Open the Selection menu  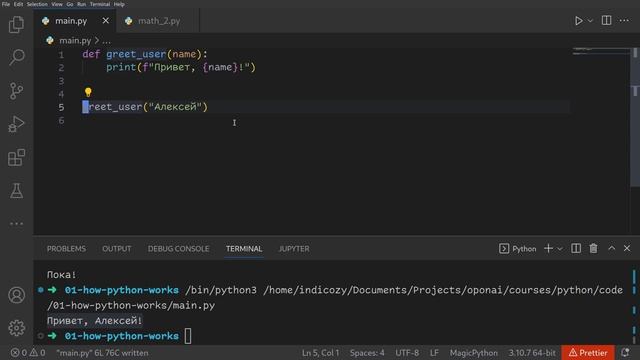(37, 4)
